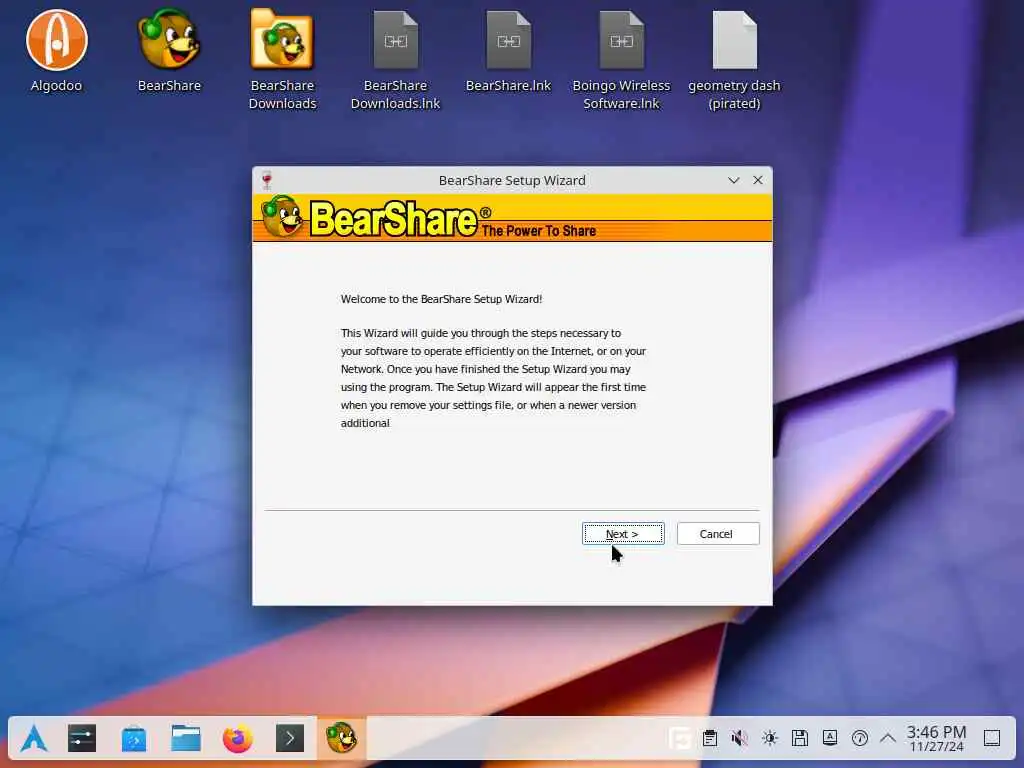Click the wine glass window menu icon
Image resolution: width=1024 pixels, height=768 pixels.
266,180
